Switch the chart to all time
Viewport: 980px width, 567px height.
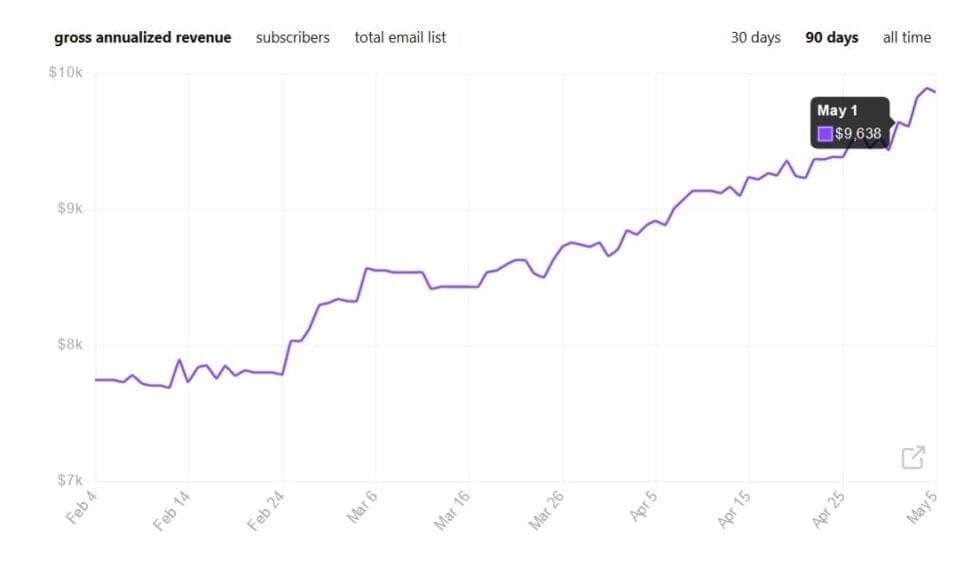coord(906,38)
